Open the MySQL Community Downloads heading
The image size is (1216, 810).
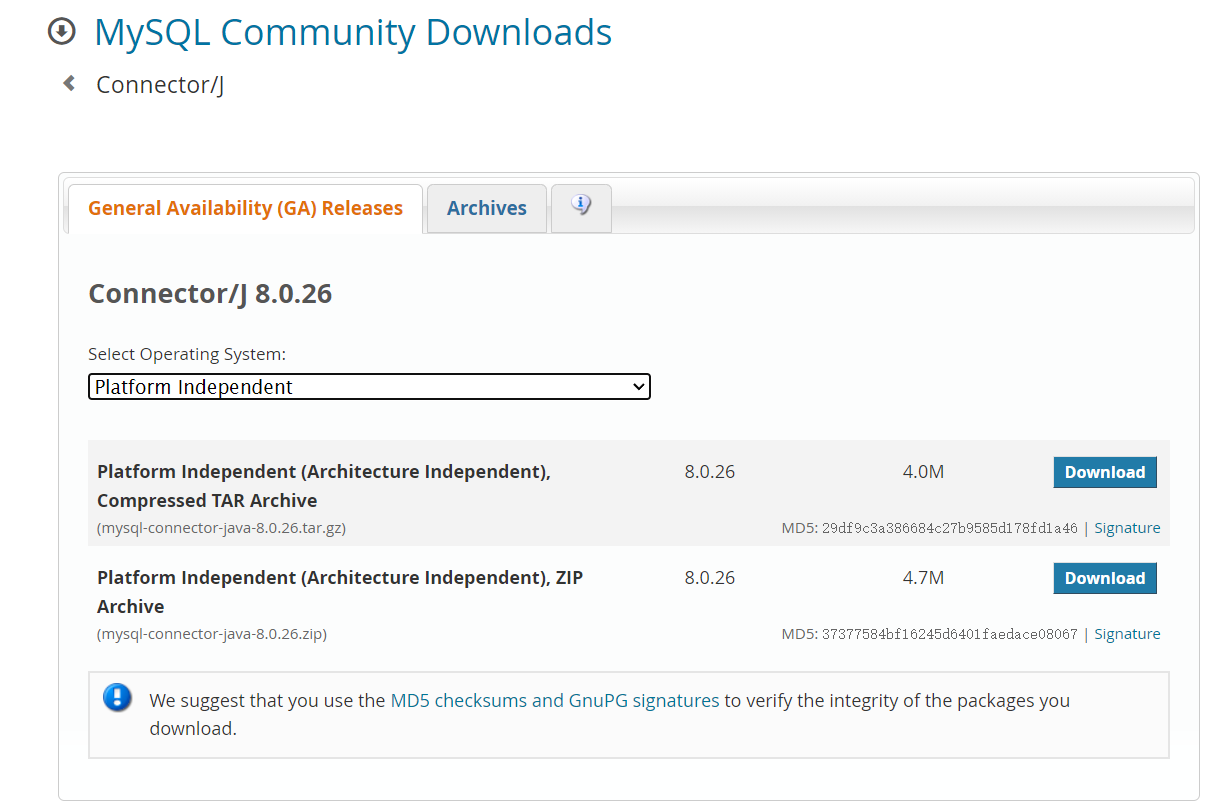353,32
